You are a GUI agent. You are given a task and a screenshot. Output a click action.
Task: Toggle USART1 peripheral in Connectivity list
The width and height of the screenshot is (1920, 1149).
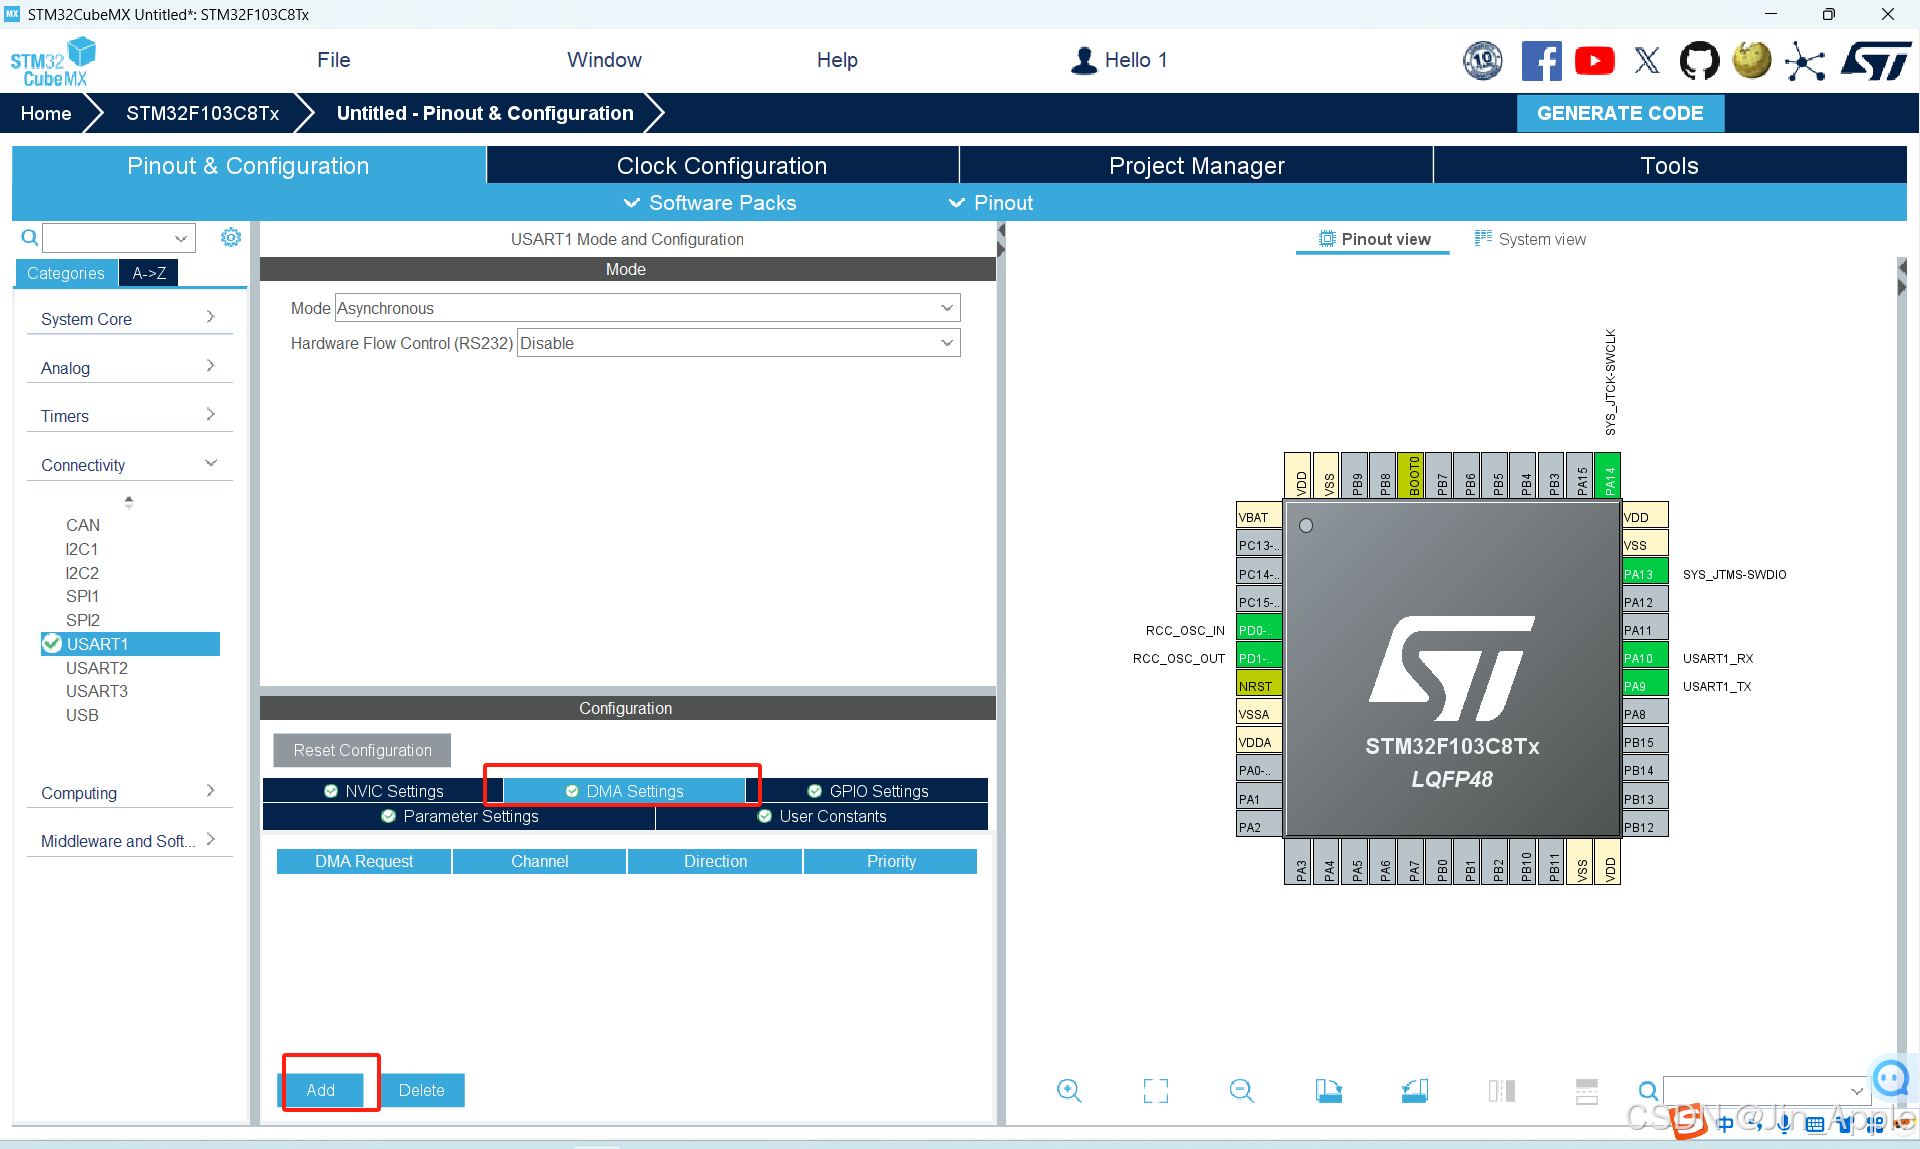[x=97, y=644]
